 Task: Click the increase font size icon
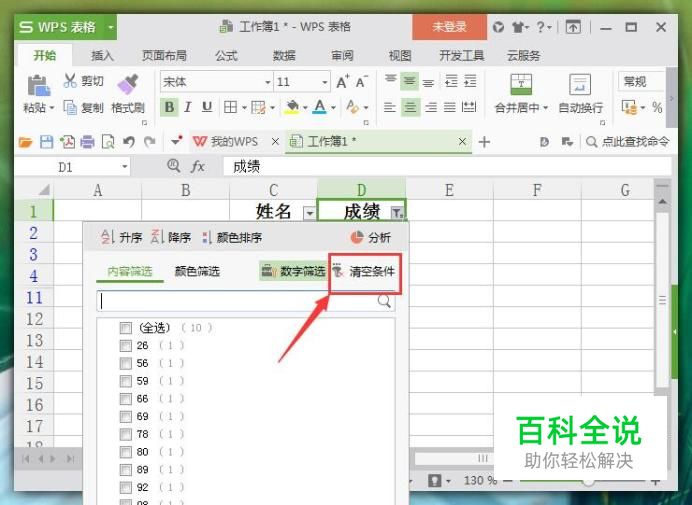343,82
